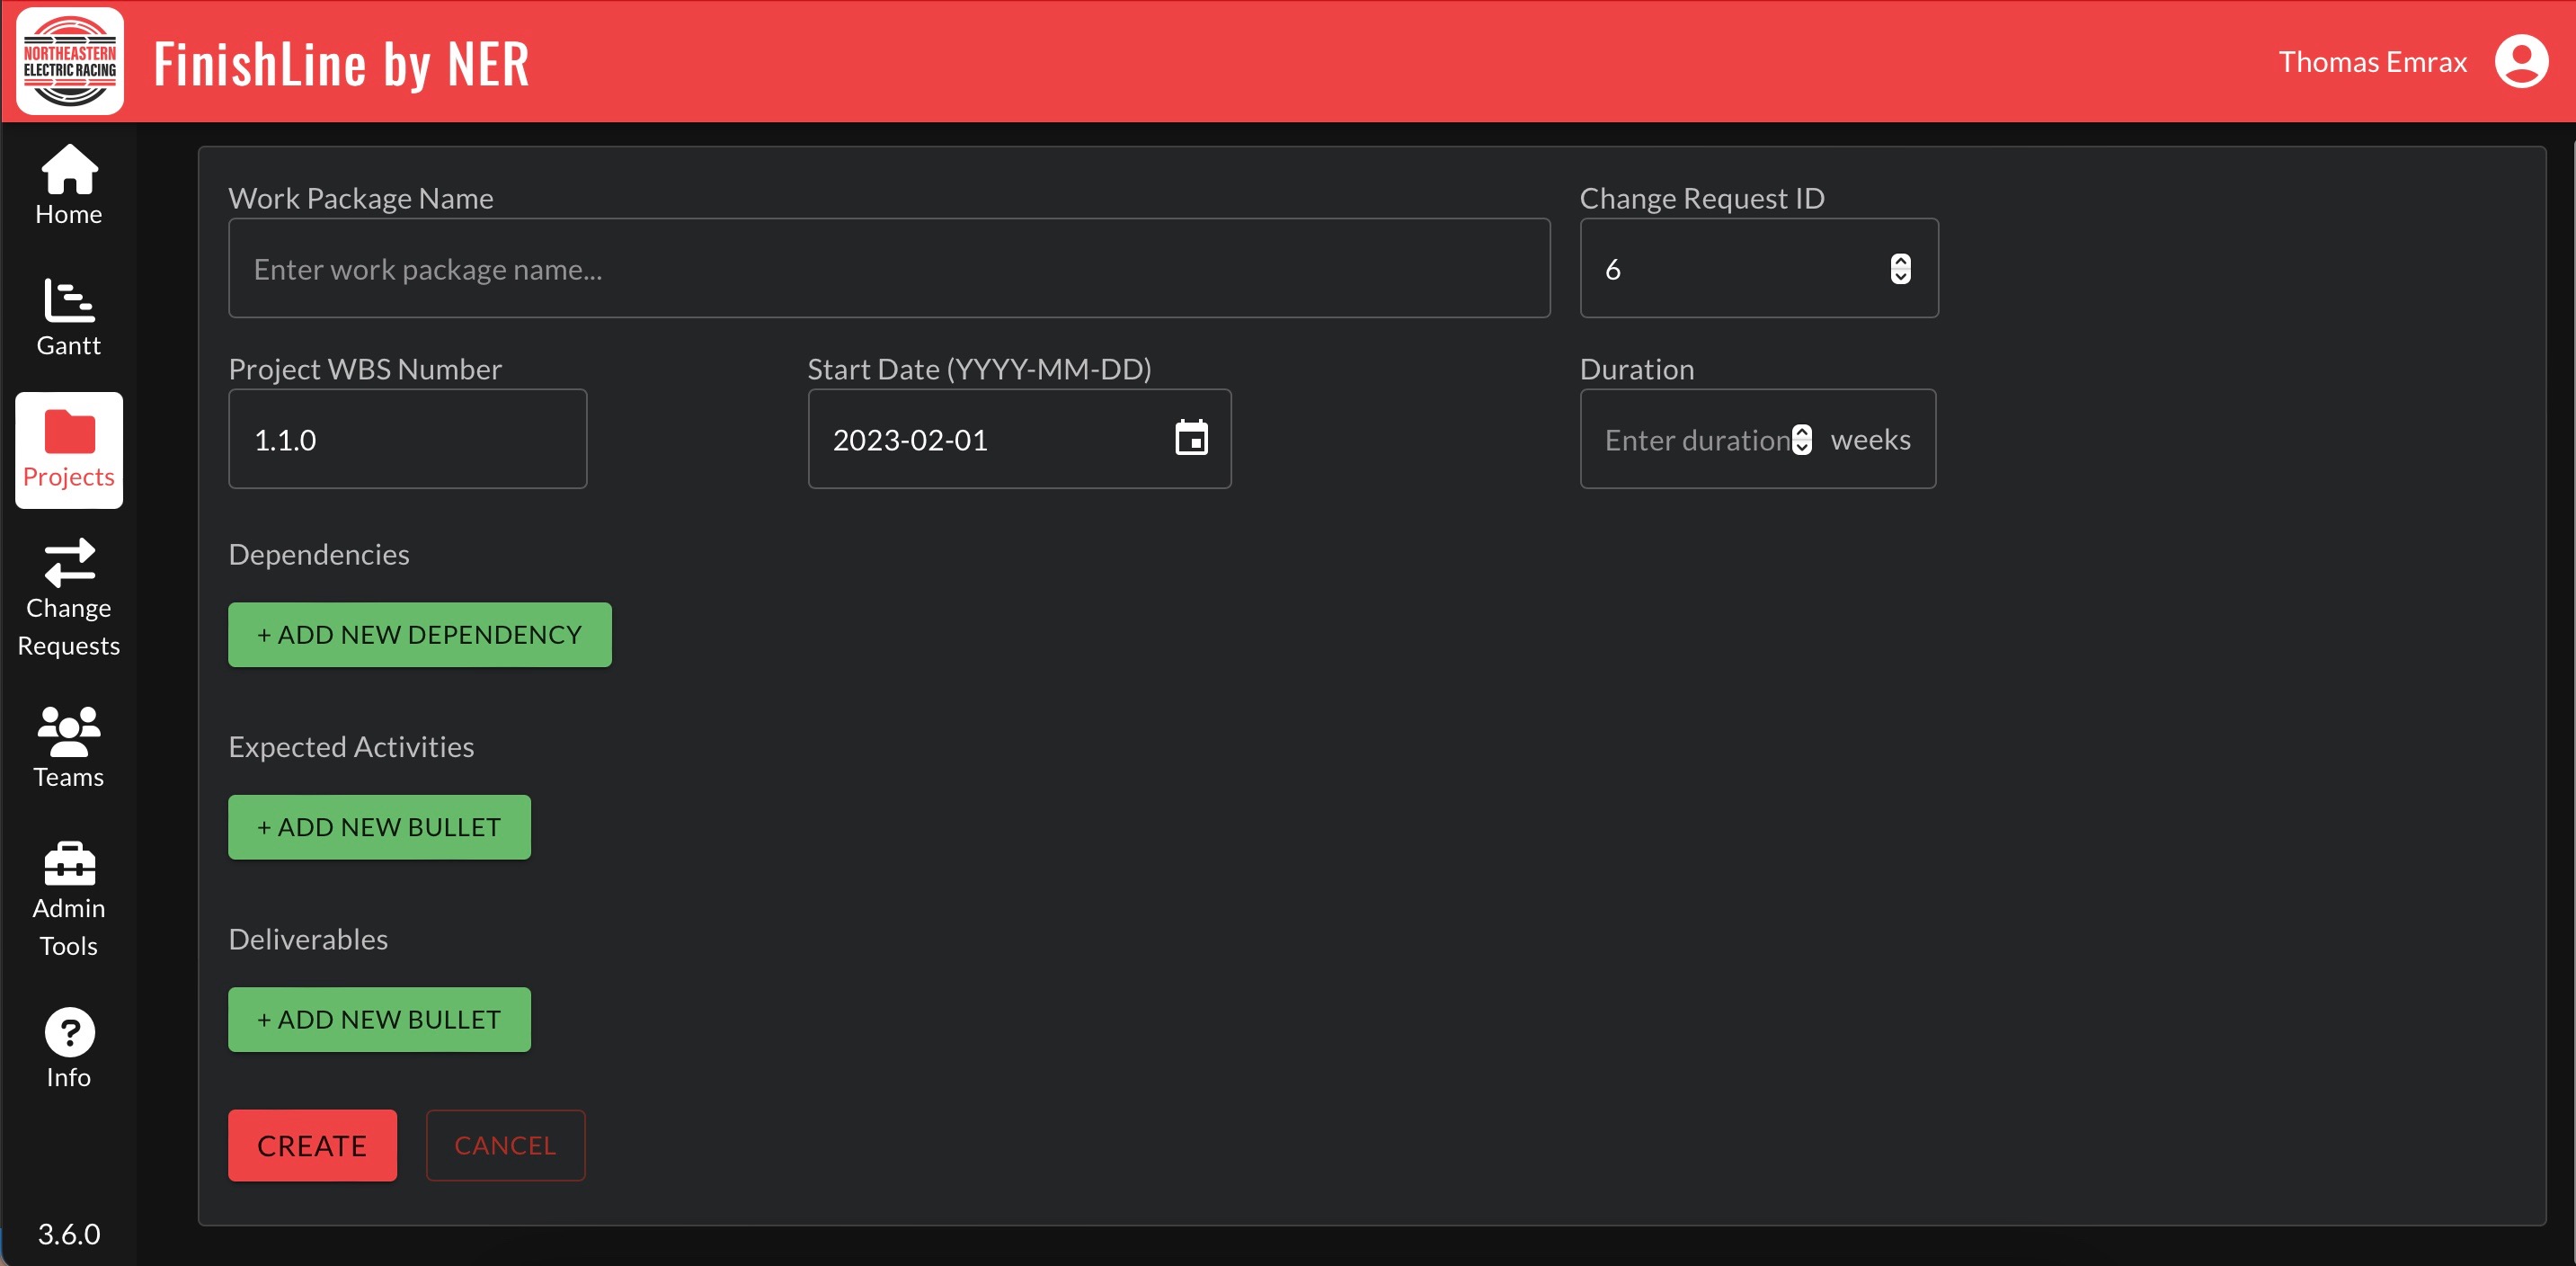Add new bullet under Expected Activities
Viewport: 2576px width, 1266px height.
pos(379,827)
